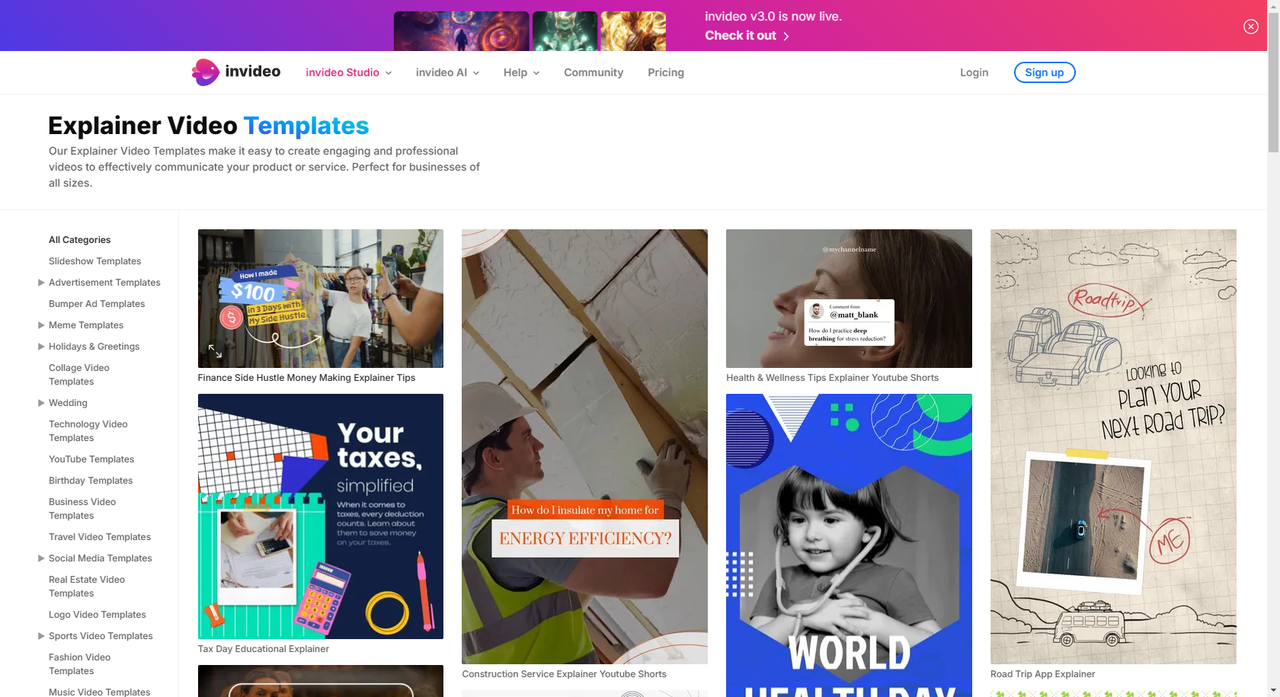Screen dimensions: 1280x697
Task: Click the arrow next to Check it out
Action: pos(786,36)
